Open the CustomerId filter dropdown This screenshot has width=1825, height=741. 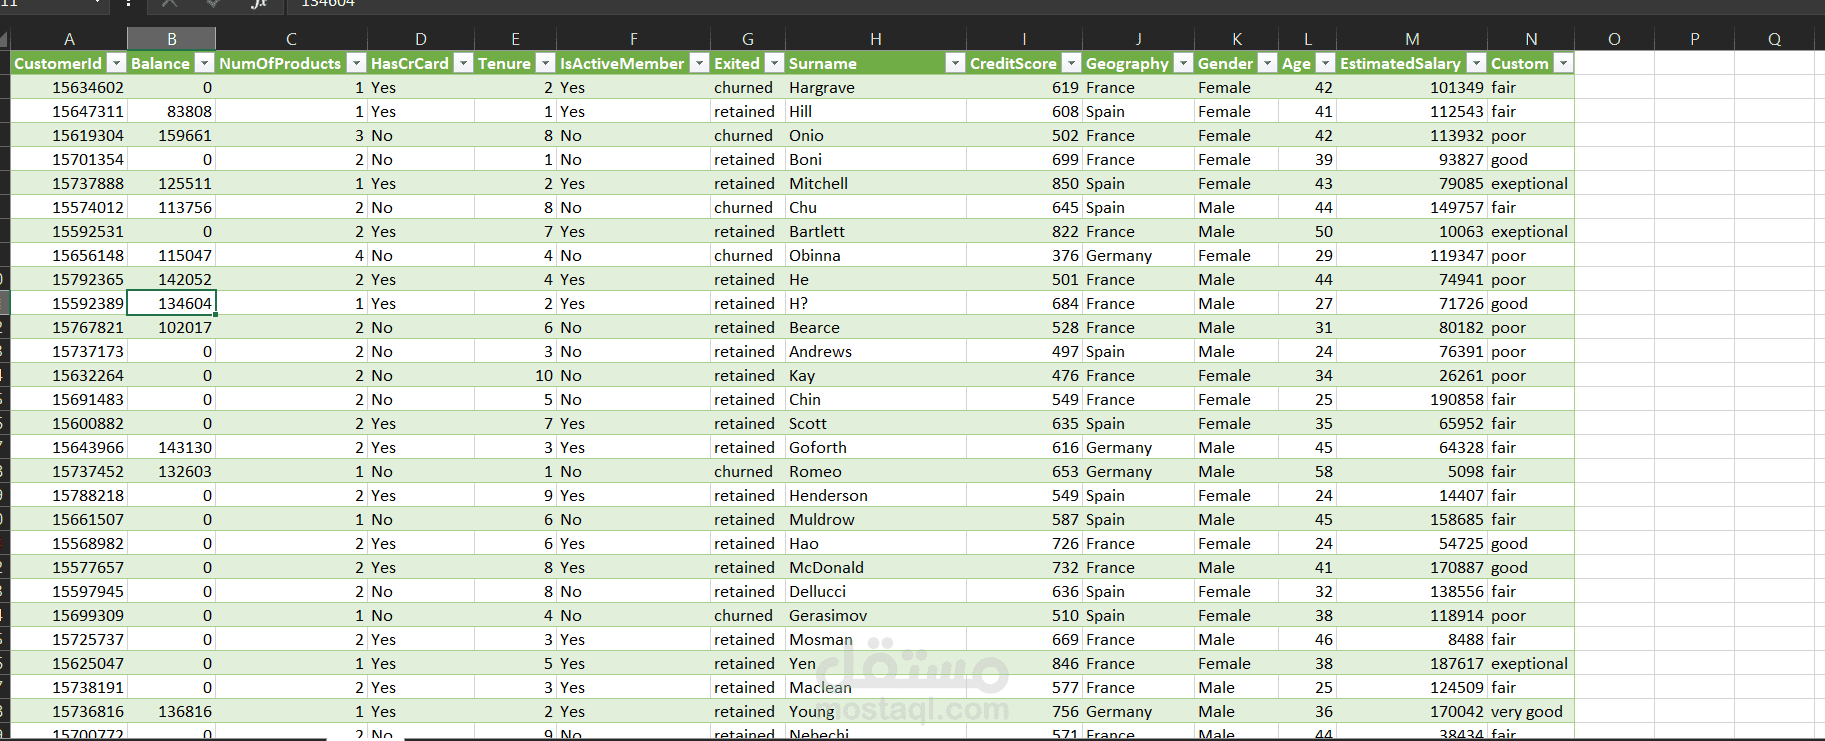click(x=116, y=63)
